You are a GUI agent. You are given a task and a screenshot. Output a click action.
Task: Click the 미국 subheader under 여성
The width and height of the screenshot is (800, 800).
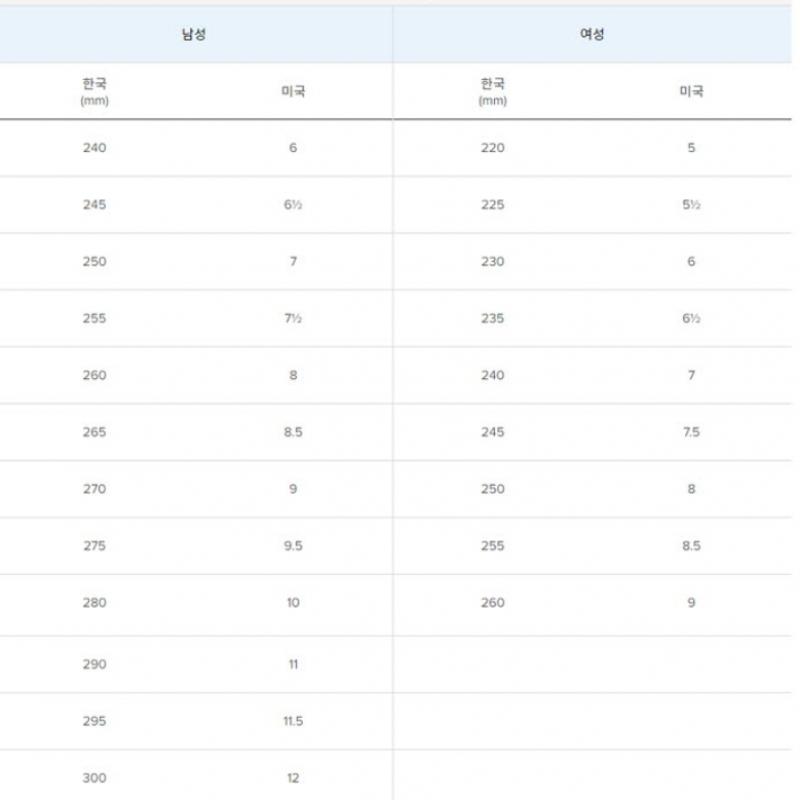point(691,91)
